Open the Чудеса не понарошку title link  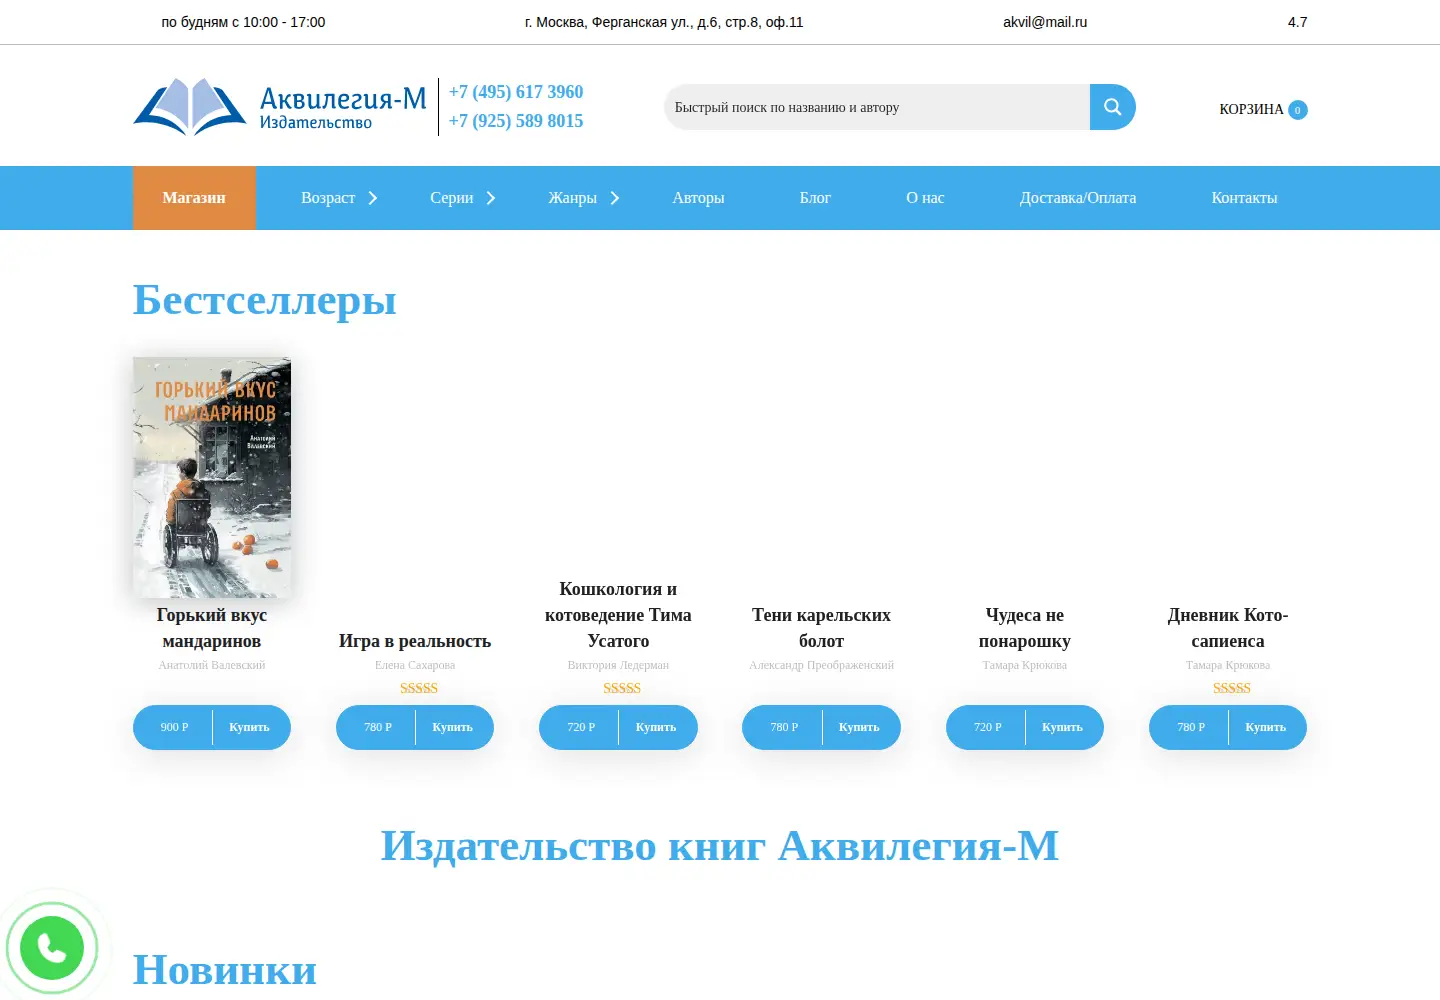(1025, 628)
